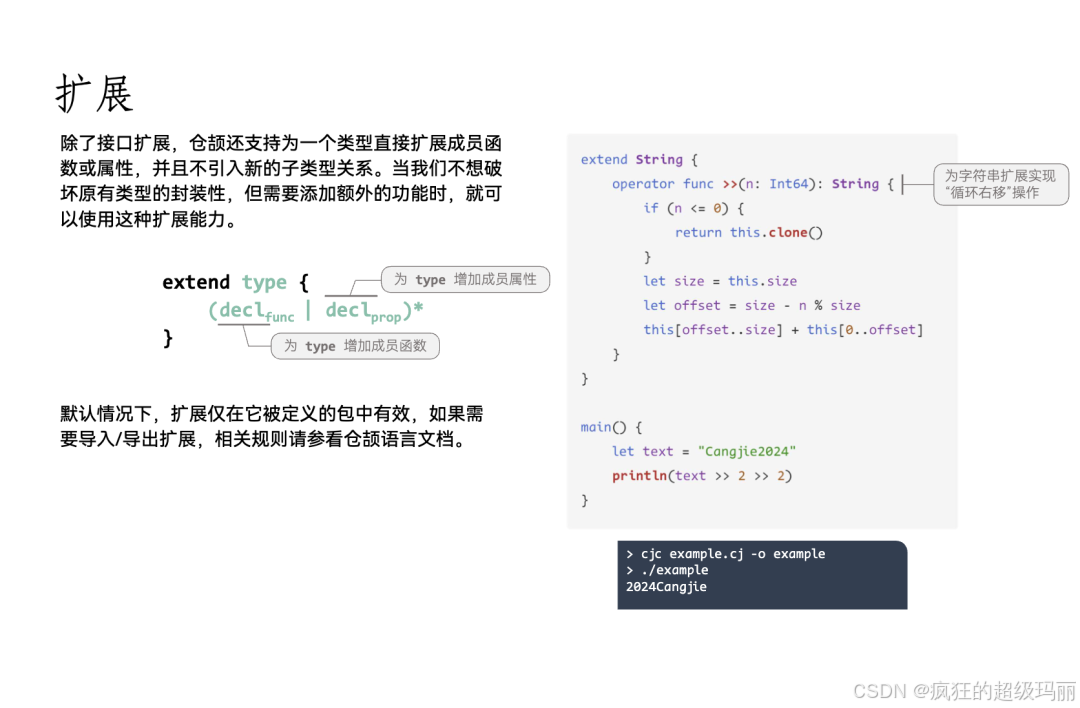The height and width of the screenshot is (708, 1080).
Task: Click the code line 'extend String {'
Action: 639,160
